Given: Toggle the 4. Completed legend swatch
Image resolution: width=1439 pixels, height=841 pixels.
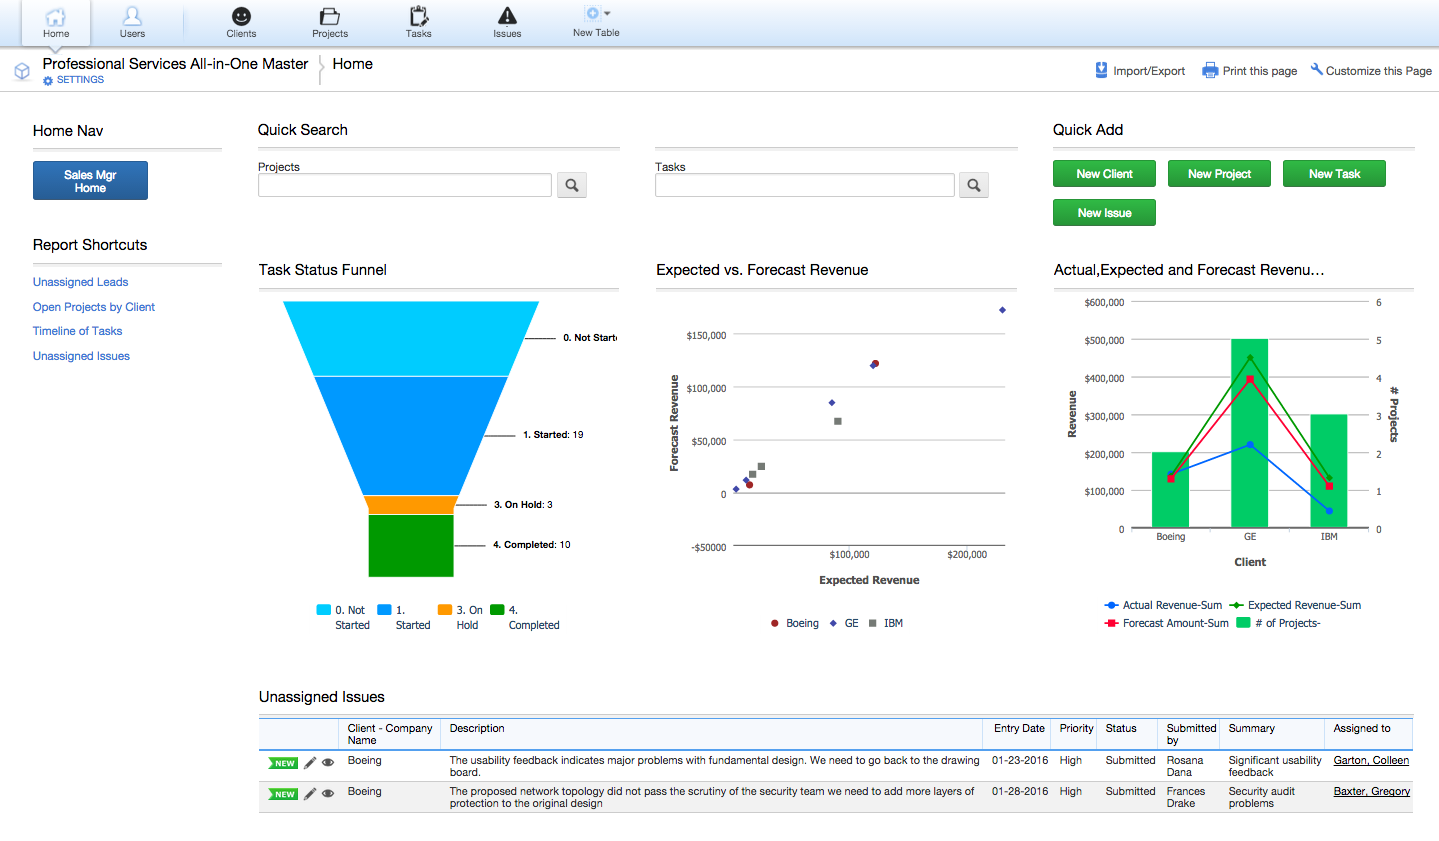Looking at the screenshot, I should [x=497, y=610].
